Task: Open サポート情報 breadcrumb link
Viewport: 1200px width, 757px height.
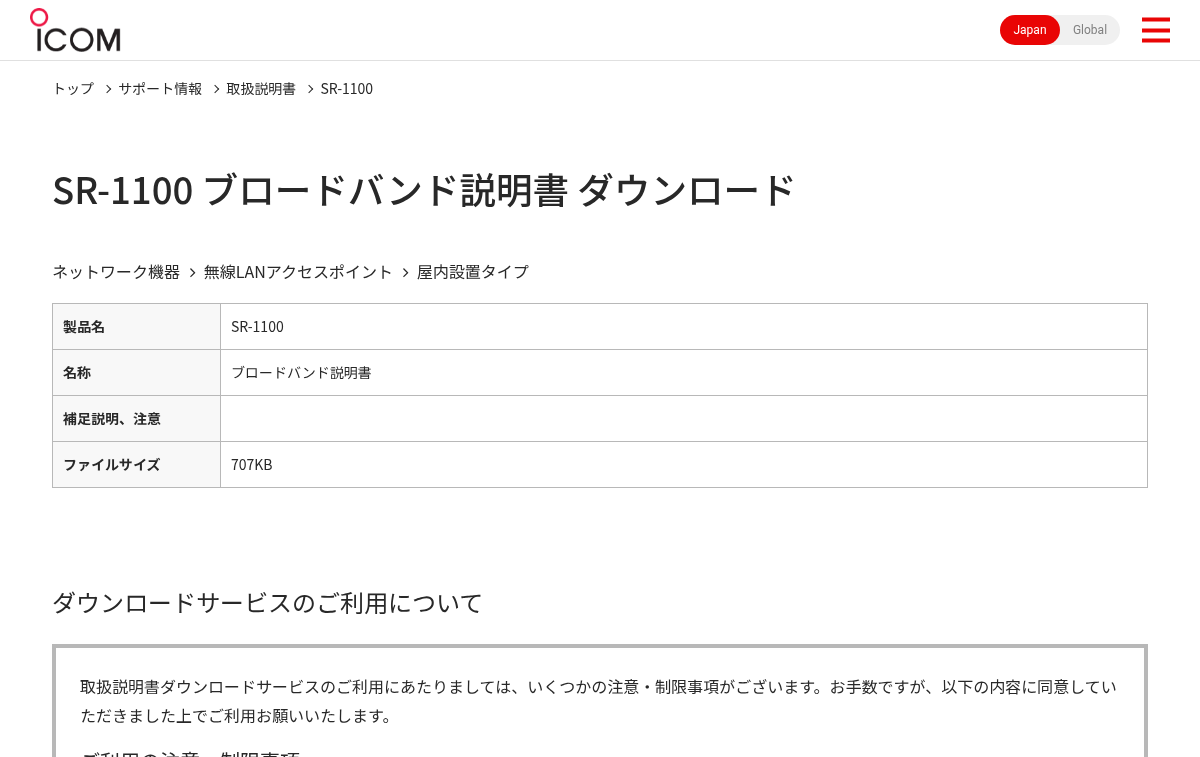Action: (160, 88)
